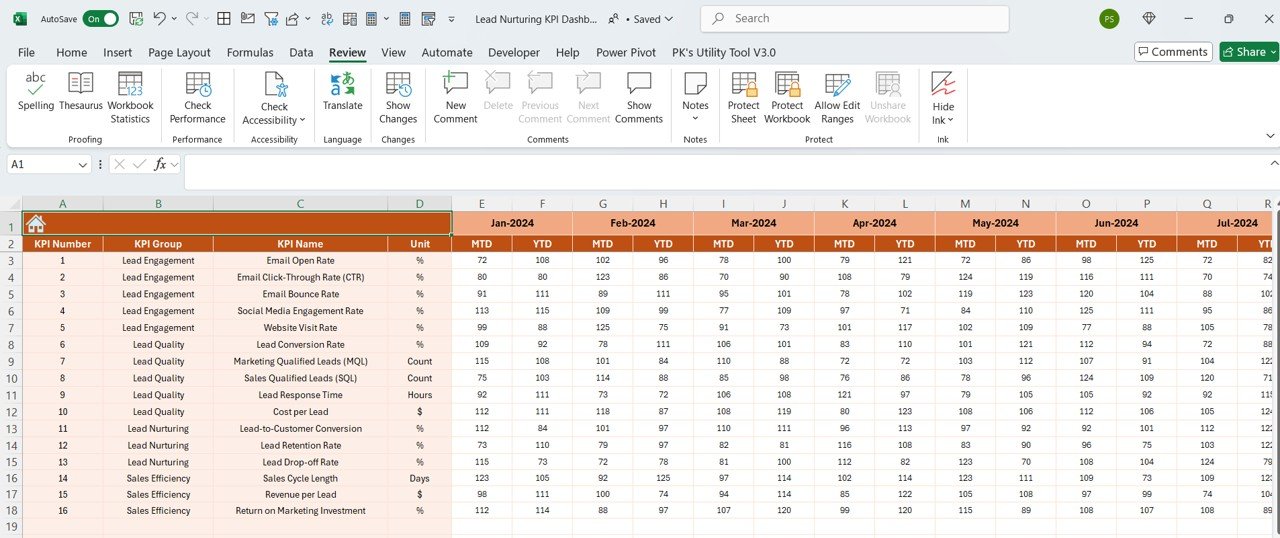Open PK's Utility Tool V3.0 tab
1280x538 pixels.
coord(724,53)
